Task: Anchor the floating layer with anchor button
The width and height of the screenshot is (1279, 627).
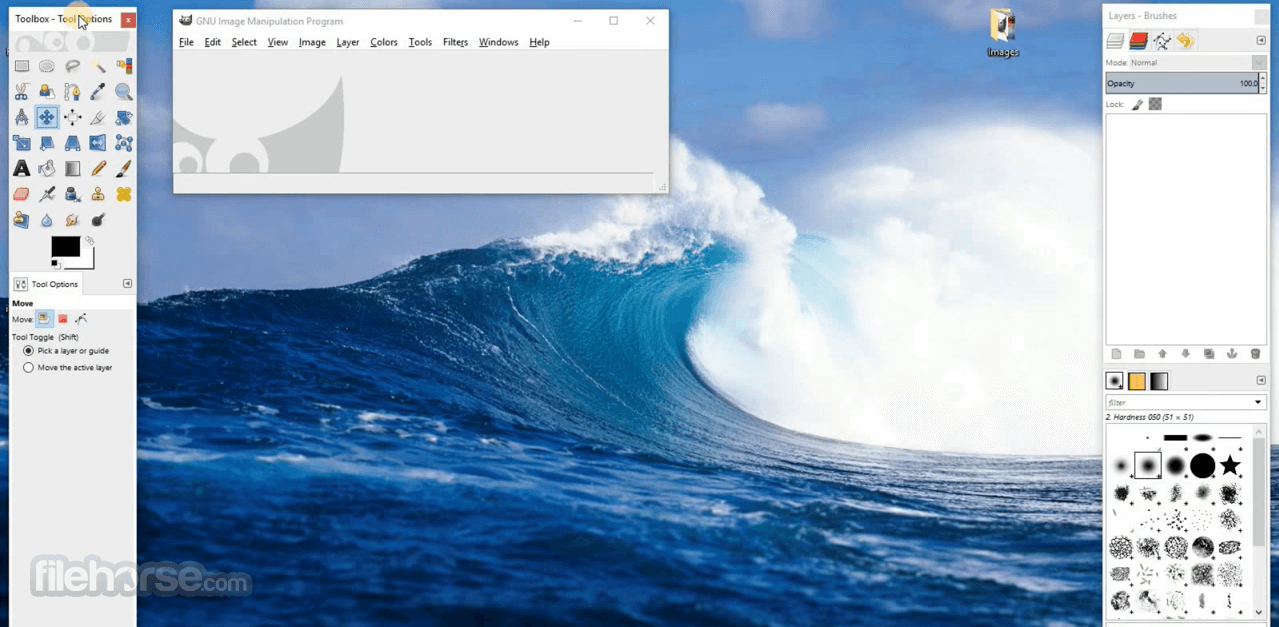Action: tap(1232, 354)
